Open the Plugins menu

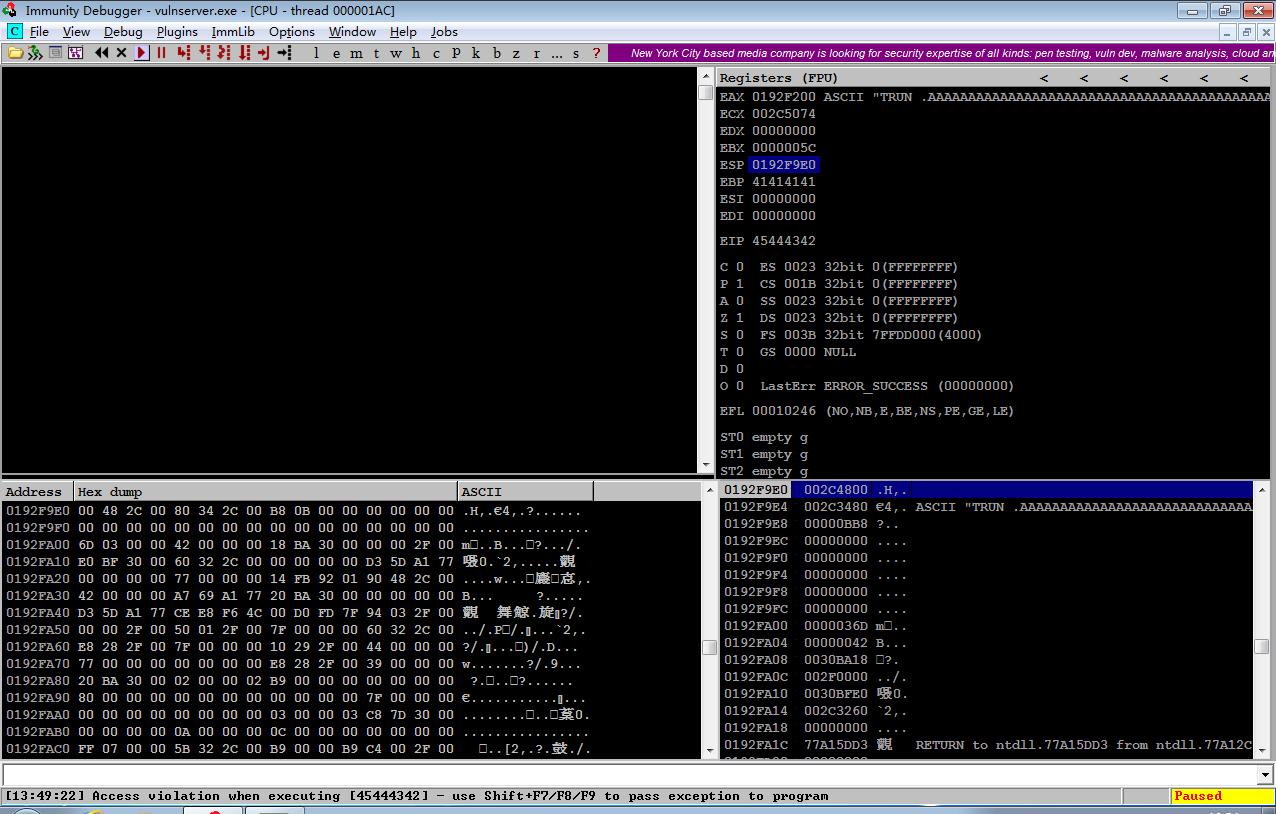177,32
